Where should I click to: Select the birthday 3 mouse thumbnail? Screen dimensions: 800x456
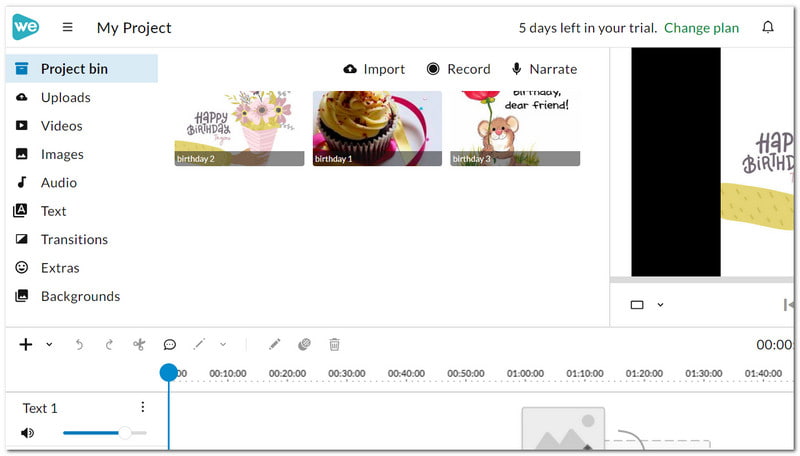pyautogui.click(x=515, y=129)
